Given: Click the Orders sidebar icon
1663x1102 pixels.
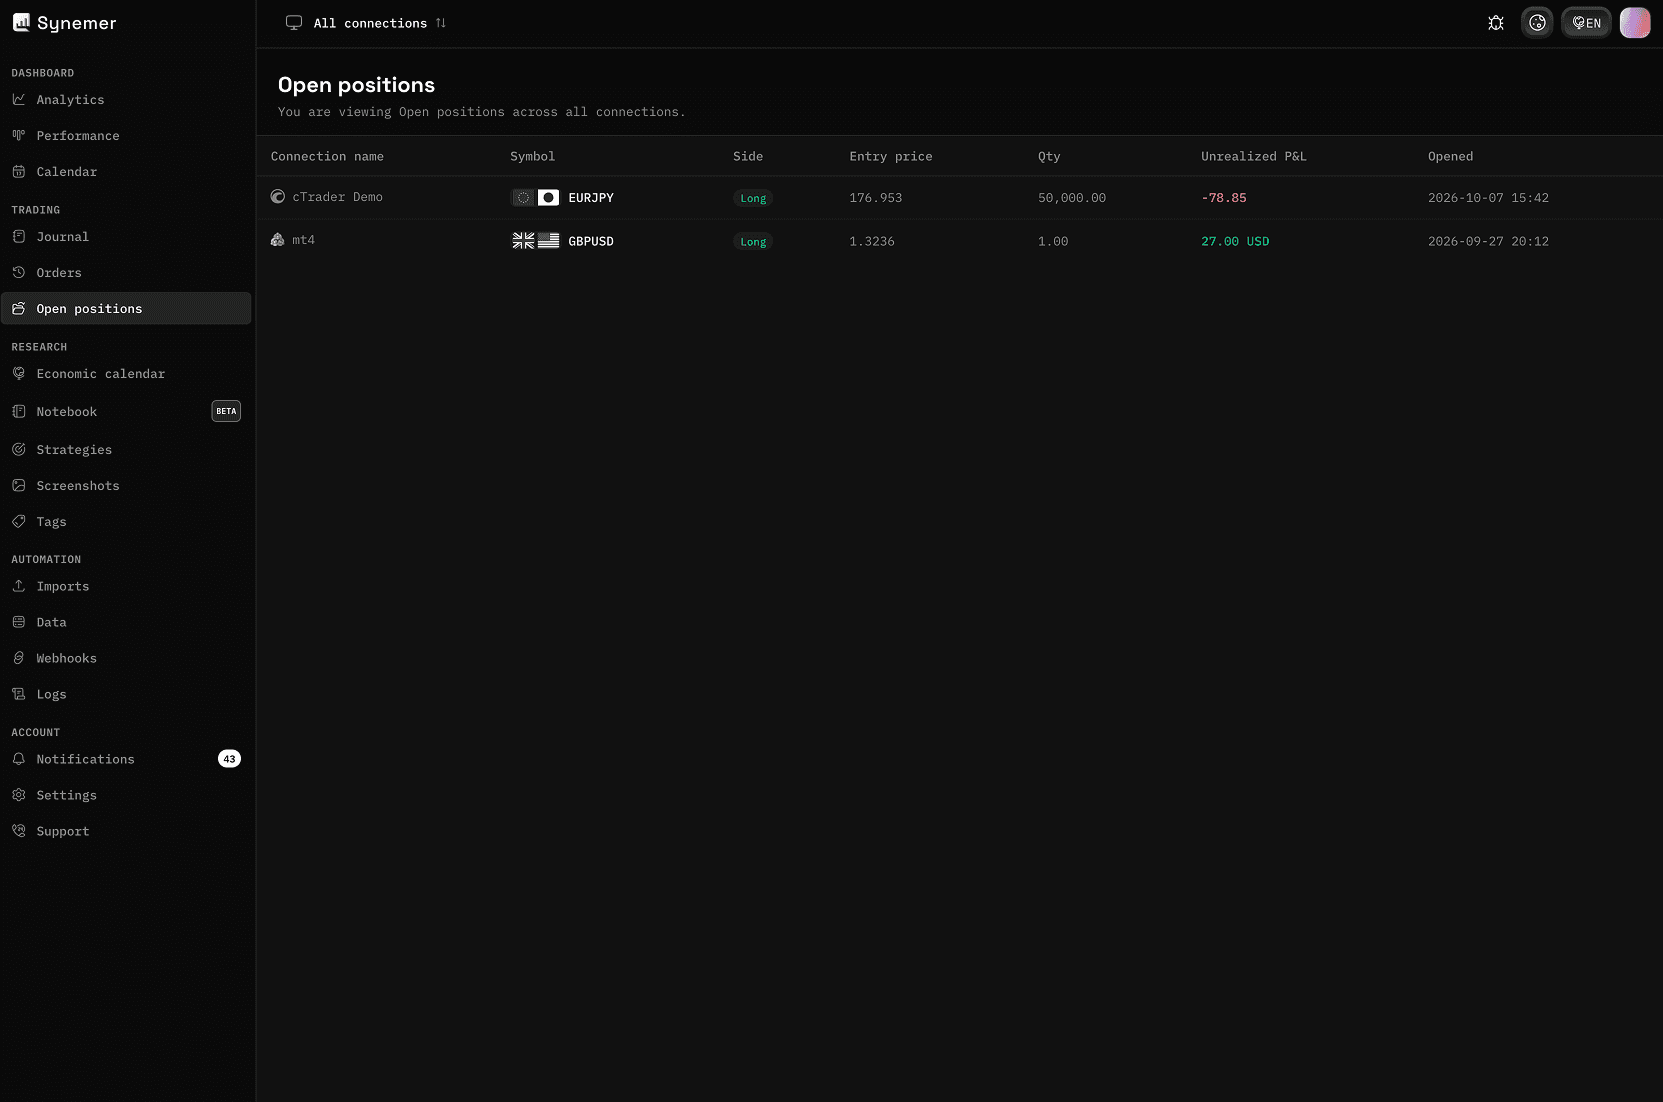Looking at the screenshot, I should click(x=18, y=273).
